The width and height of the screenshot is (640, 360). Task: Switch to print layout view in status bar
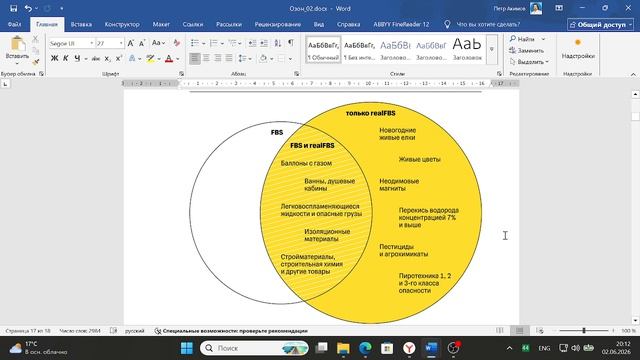pyautogui.click(x=519, y=331)
